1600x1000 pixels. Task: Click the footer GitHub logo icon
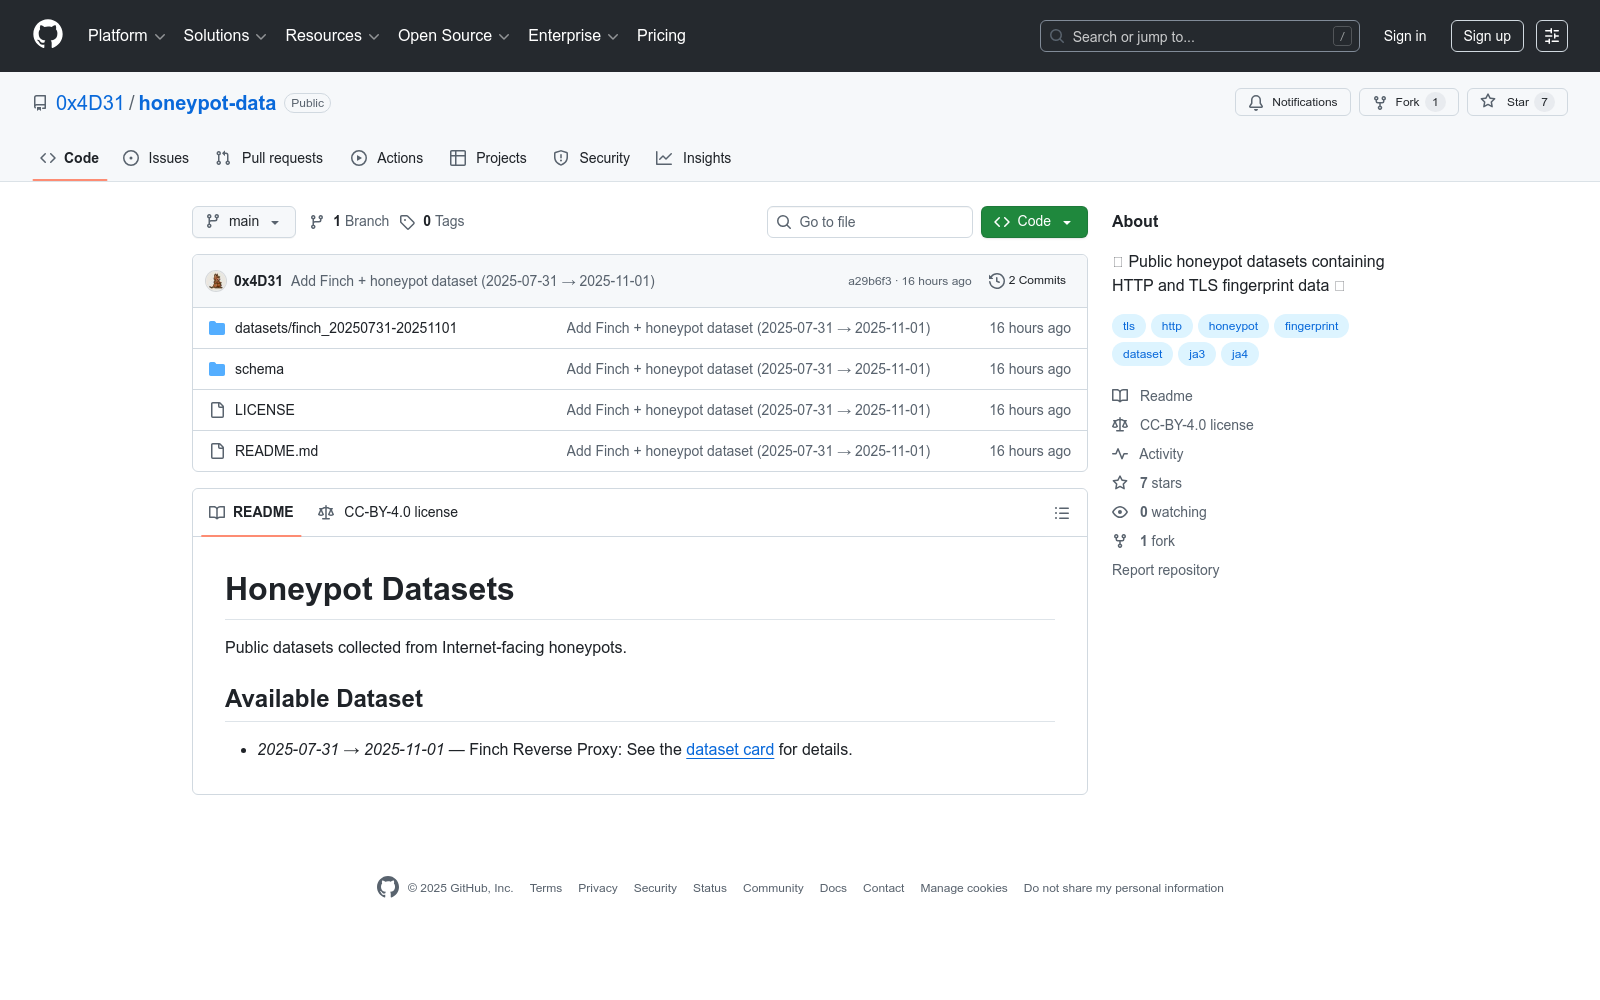pos(388,887)
